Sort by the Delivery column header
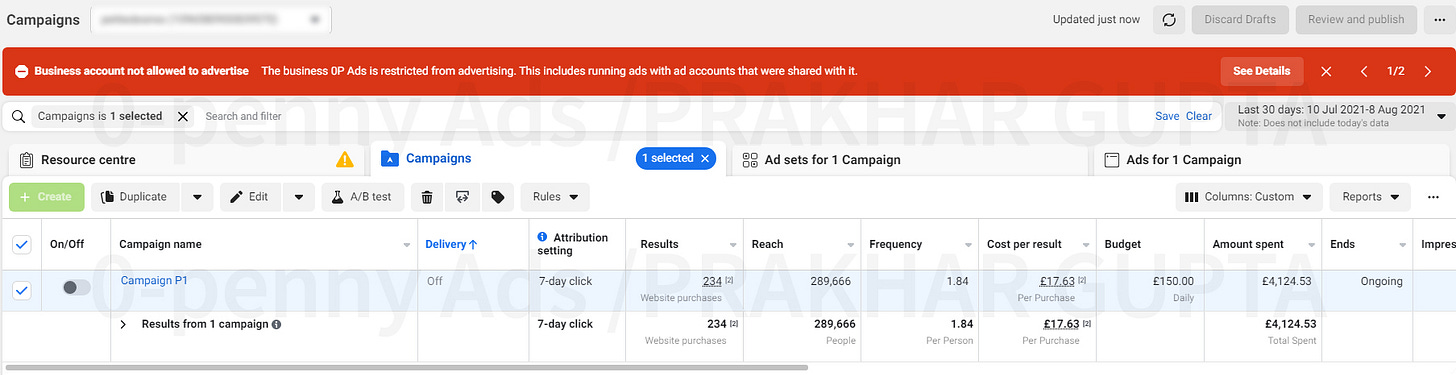1456x375 pixels. (x=452, y=244)
